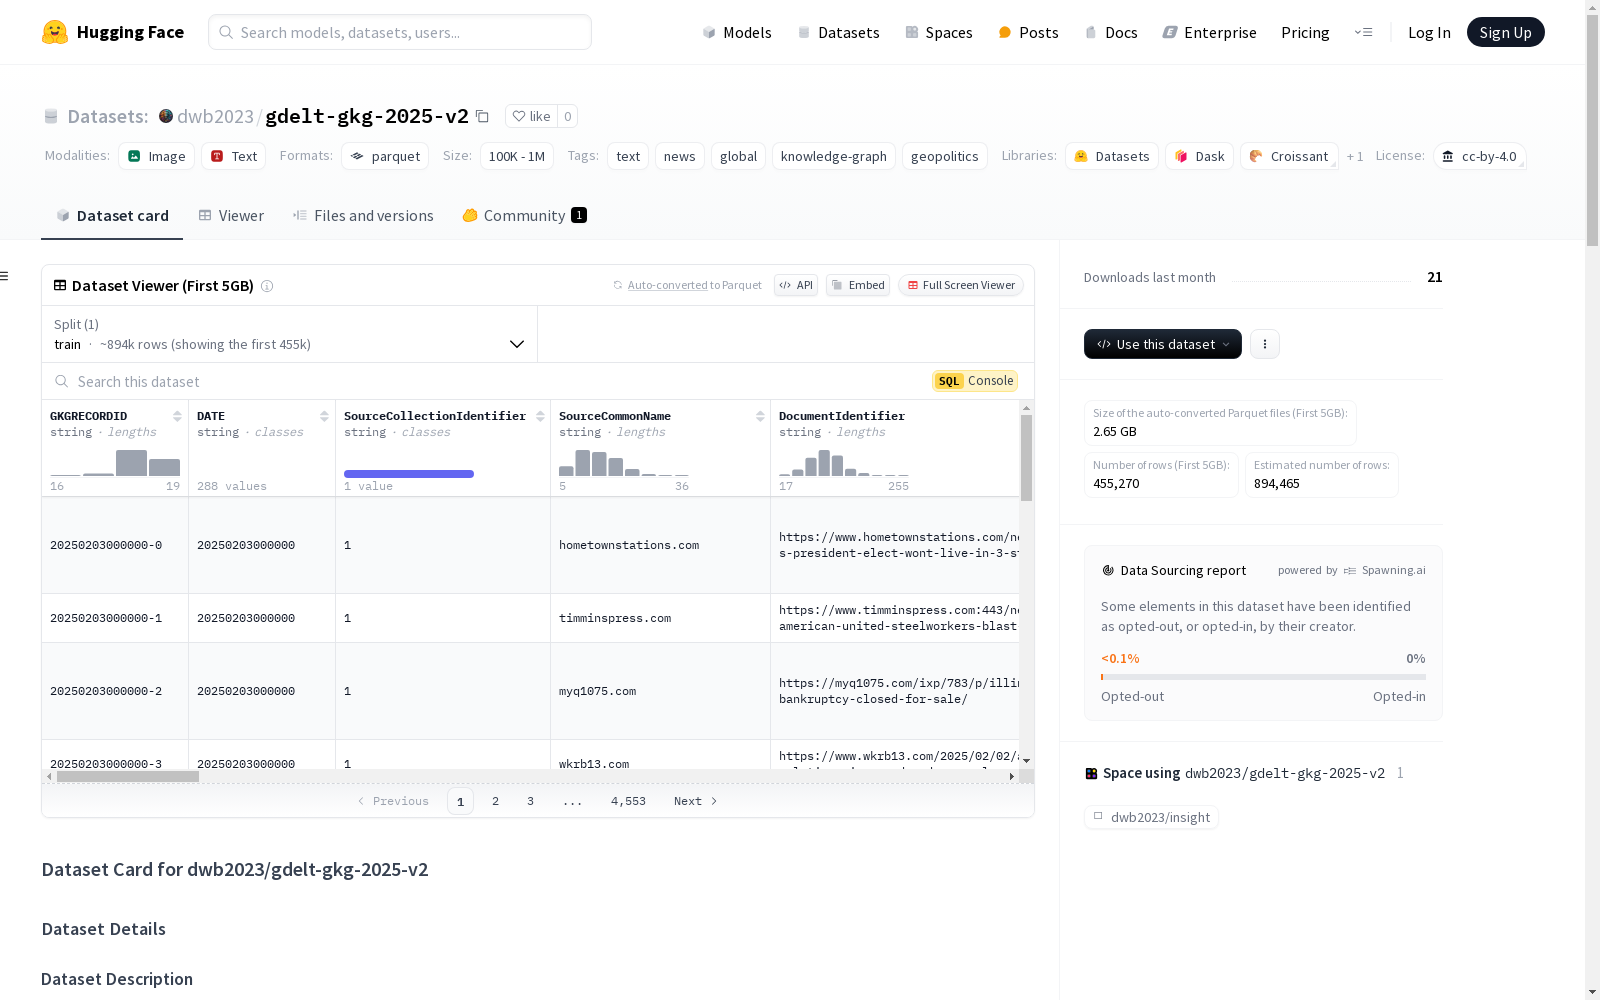1600x1000 pixels.
Task: Click the table horizontal scrollbar thumb
Action: coord(128,776)
